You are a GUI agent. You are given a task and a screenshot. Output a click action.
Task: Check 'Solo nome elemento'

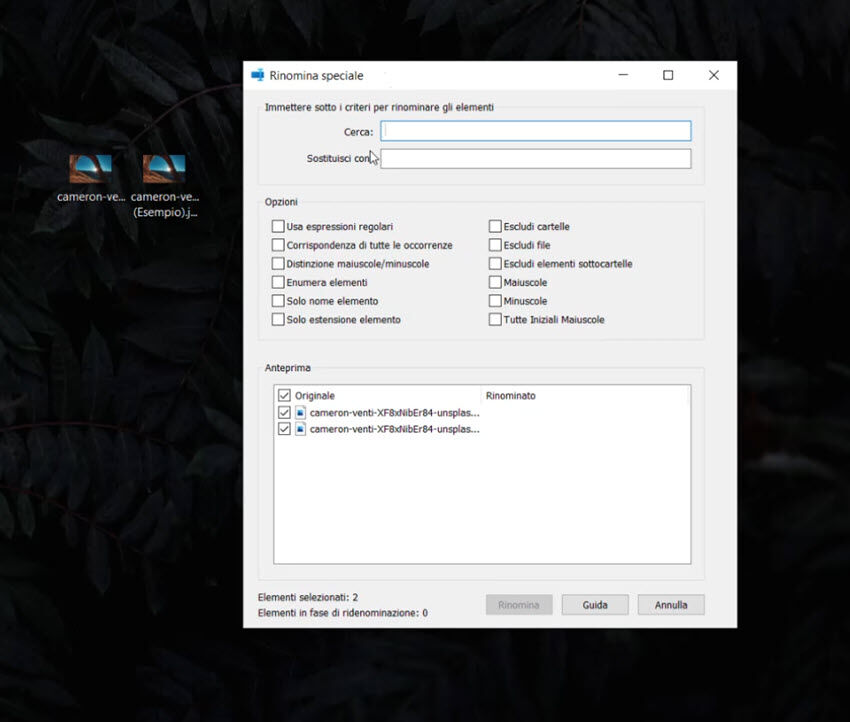pyautogui.click(x=278, y=301)
